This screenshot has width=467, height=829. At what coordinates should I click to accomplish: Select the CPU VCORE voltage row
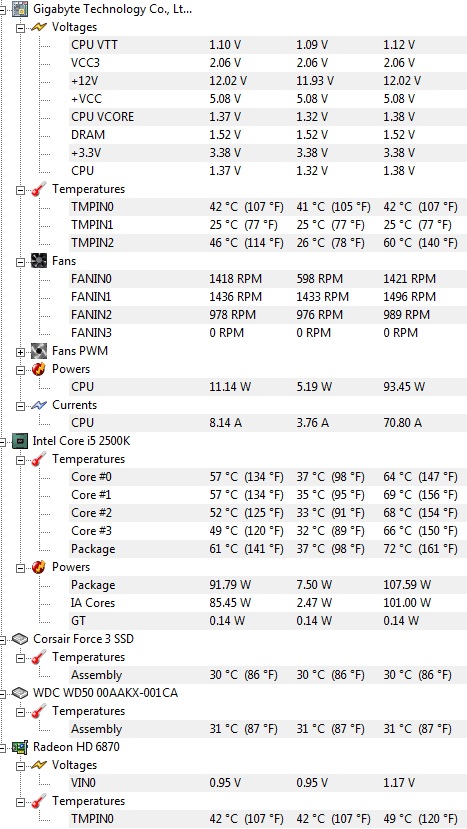[x=268, y=117]
